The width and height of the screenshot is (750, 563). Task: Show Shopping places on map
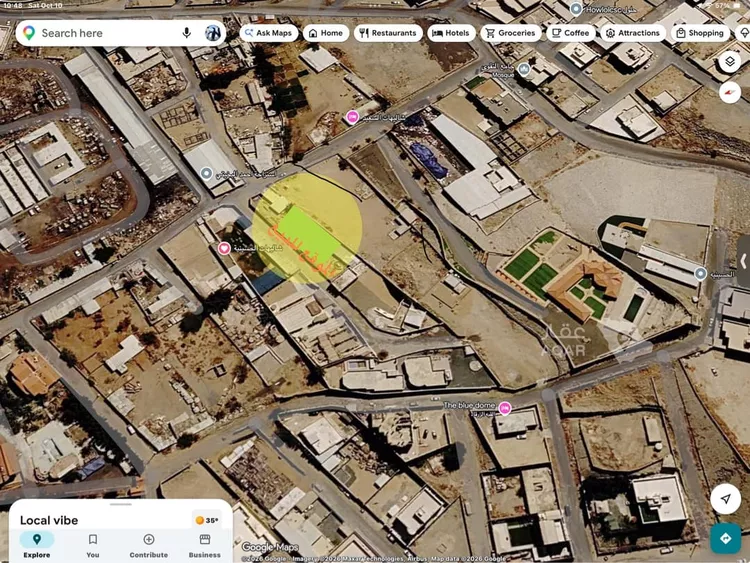click(700, 33)
